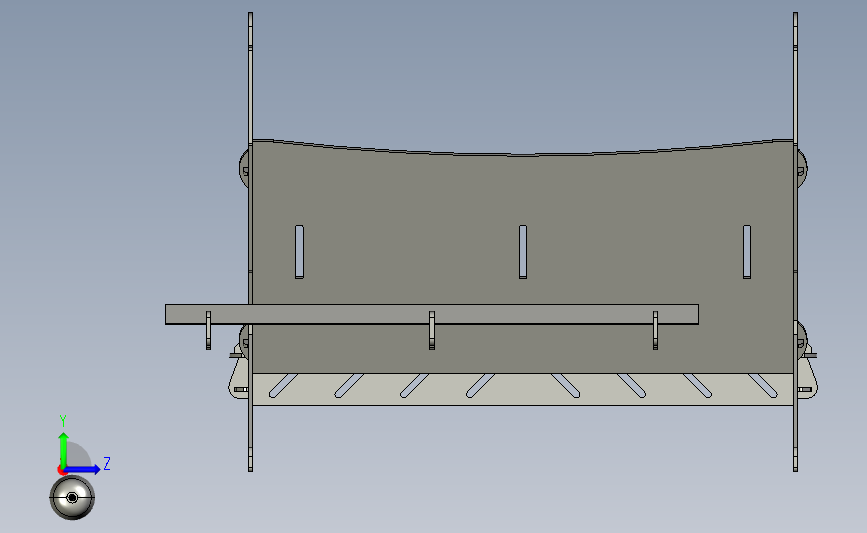Select the tall right side plate
The height and width of the screenshot is (533, 867).
(795, 242)
